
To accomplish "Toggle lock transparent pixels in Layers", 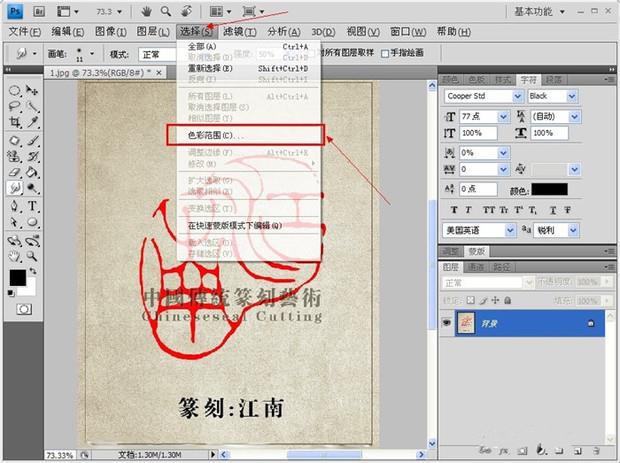I will (x=470, y=300).
